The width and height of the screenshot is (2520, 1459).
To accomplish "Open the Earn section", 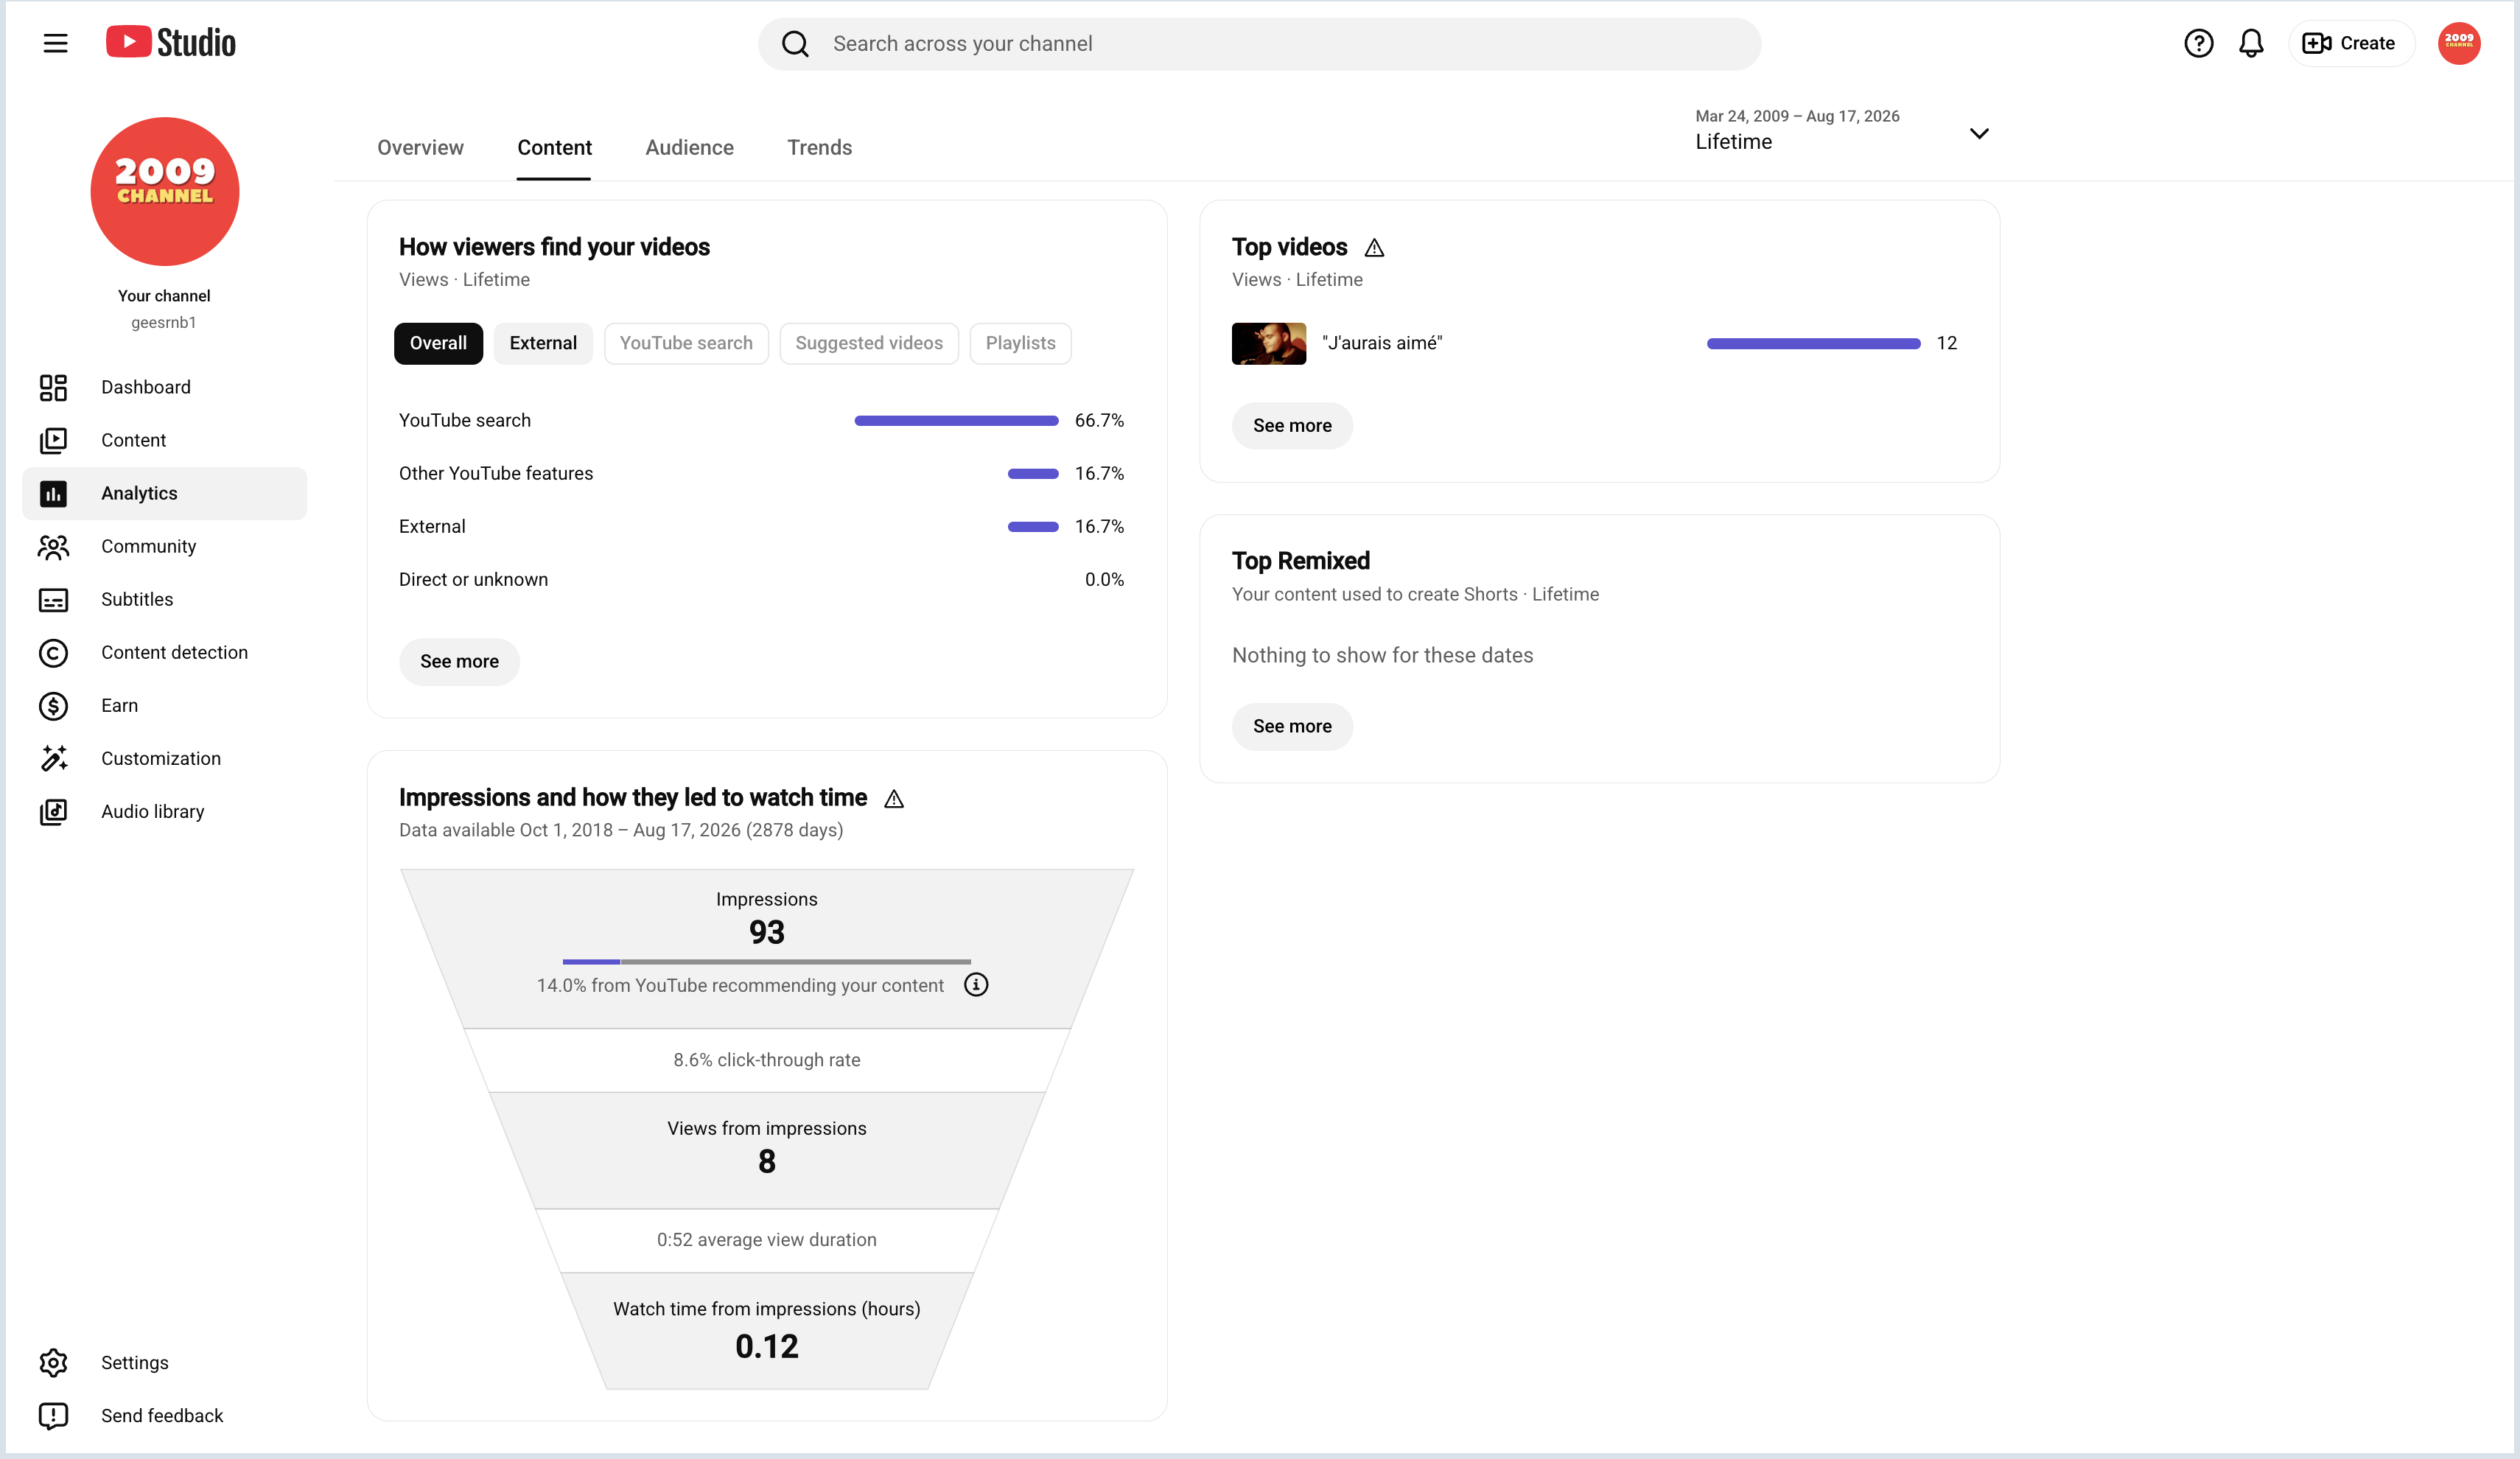I will [165, 705].
